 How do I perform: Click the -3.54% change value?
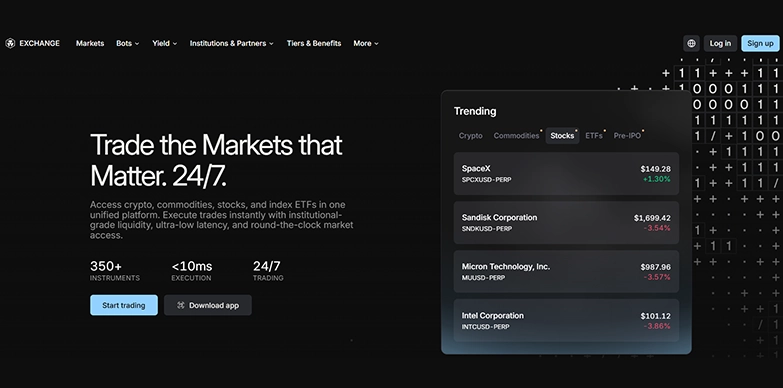coord(657,228)
